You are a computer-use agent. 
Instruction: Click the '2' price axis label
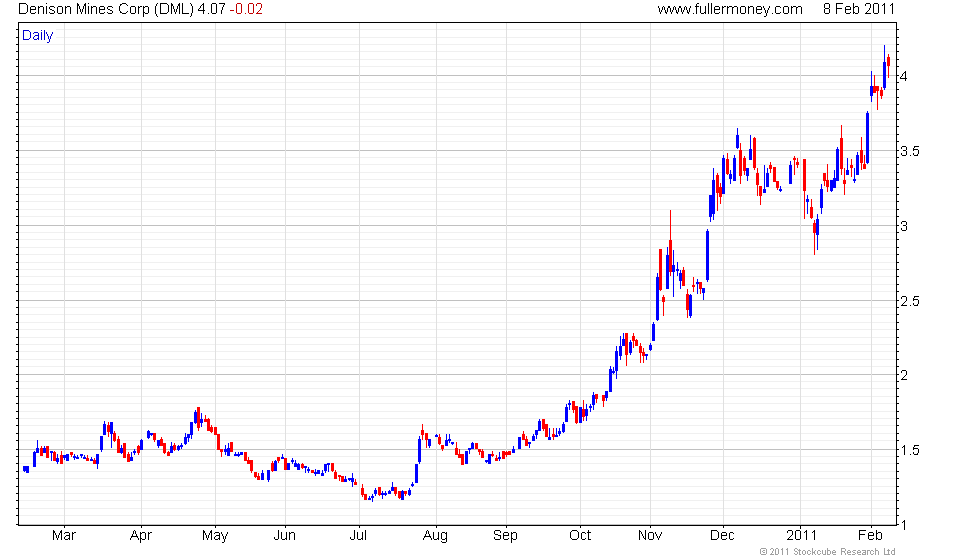[903, 376]
